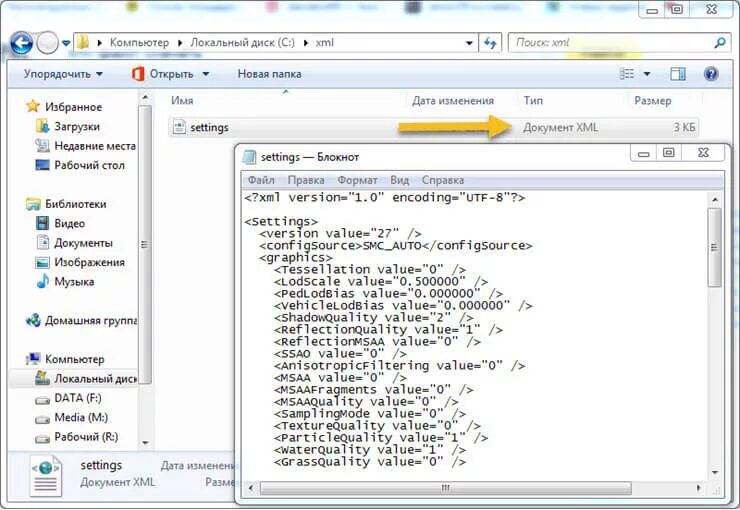Select the settings file in list
Viewport: 740px width, 510px height.
click(433, 127)
